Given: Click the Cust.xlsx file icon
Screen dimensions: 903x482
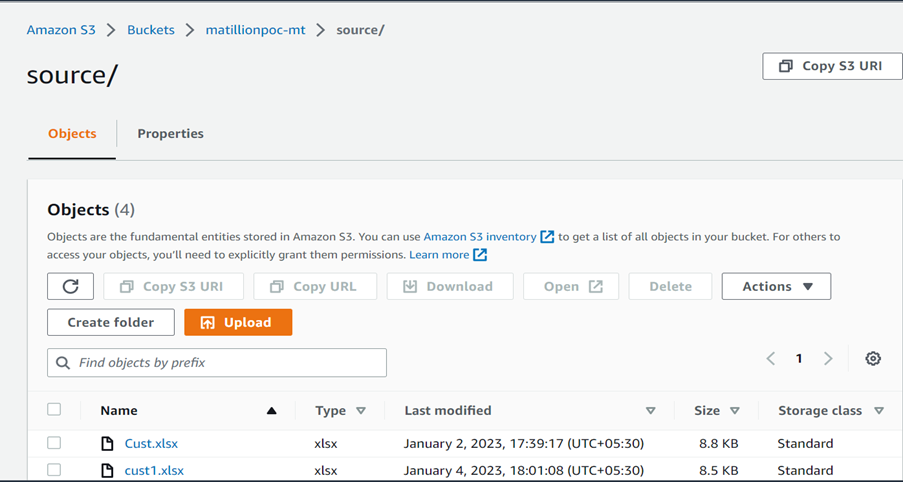Looking at the screenshot, I should click(108, 443).
